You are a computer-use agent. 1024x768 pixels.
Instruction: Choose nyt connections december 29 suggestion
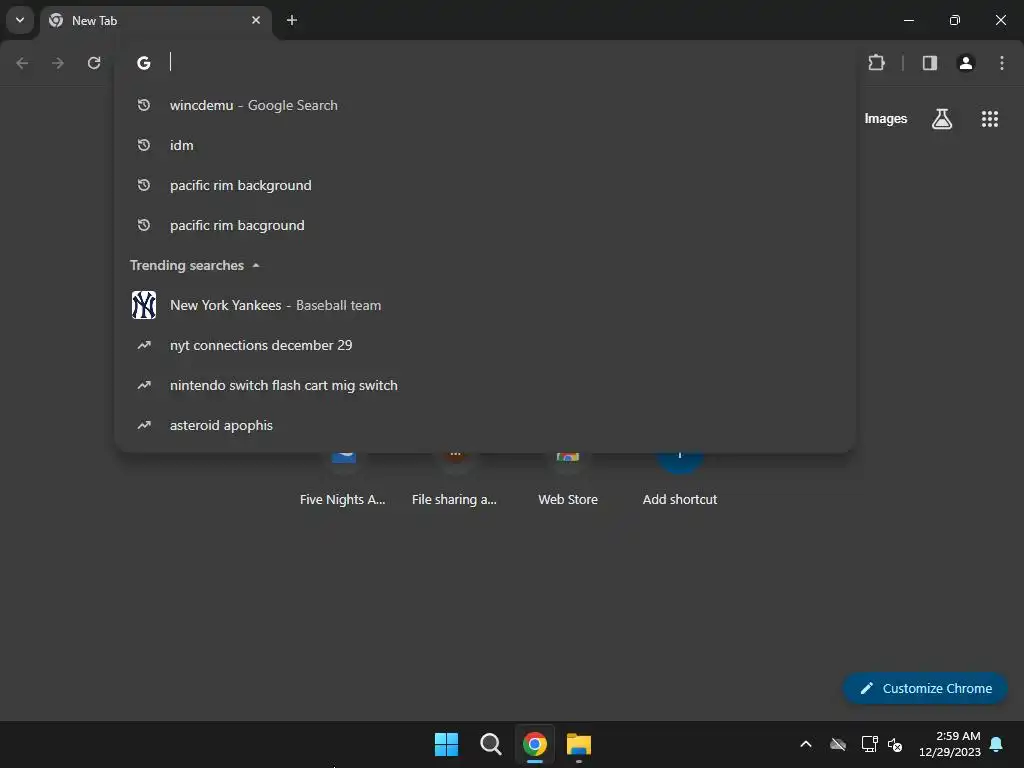485,345
